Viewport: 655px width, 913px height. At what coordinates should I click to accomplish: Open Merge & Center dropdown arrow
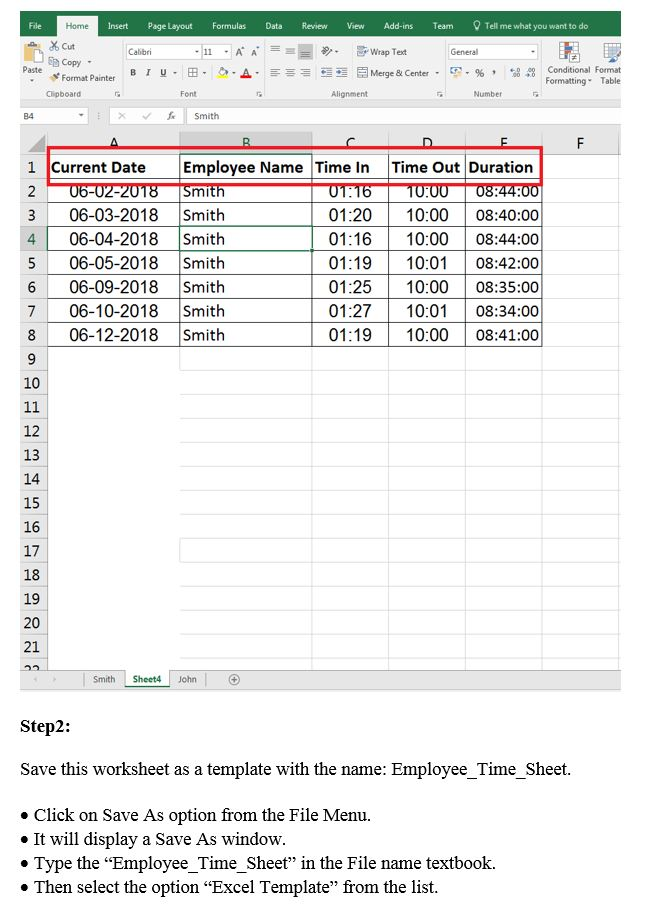[x=437, y=73]
